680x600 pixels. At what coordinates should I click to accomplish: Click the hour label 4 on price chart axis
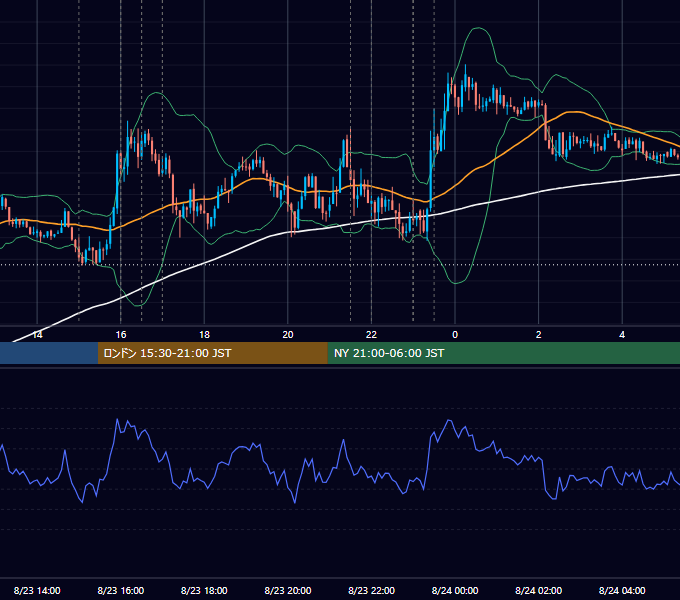click(622, 335)
